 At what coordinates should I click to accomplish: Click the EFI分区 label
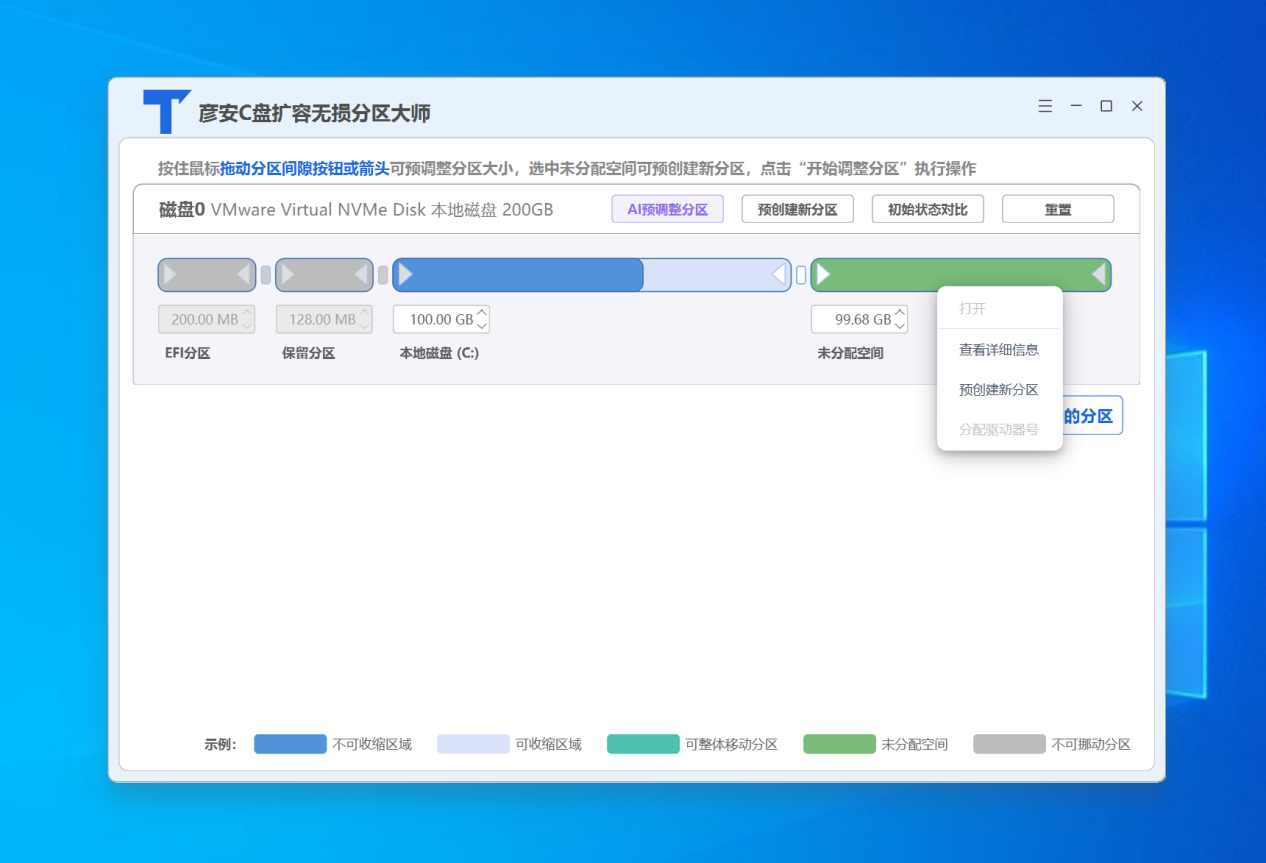coord(188,353)
